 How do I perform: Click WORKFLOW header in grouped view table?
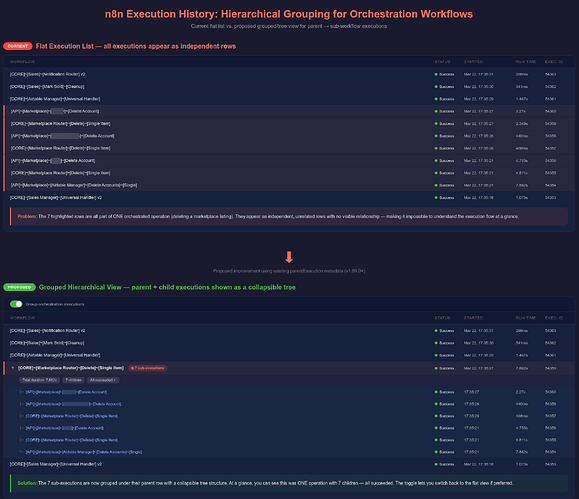[22, 318]
